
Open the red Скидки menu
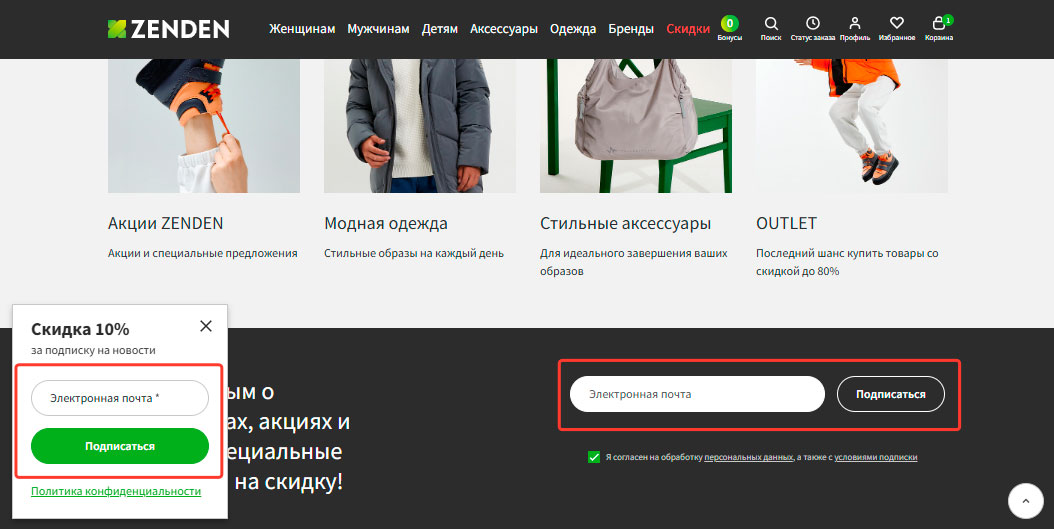[688, 29]
